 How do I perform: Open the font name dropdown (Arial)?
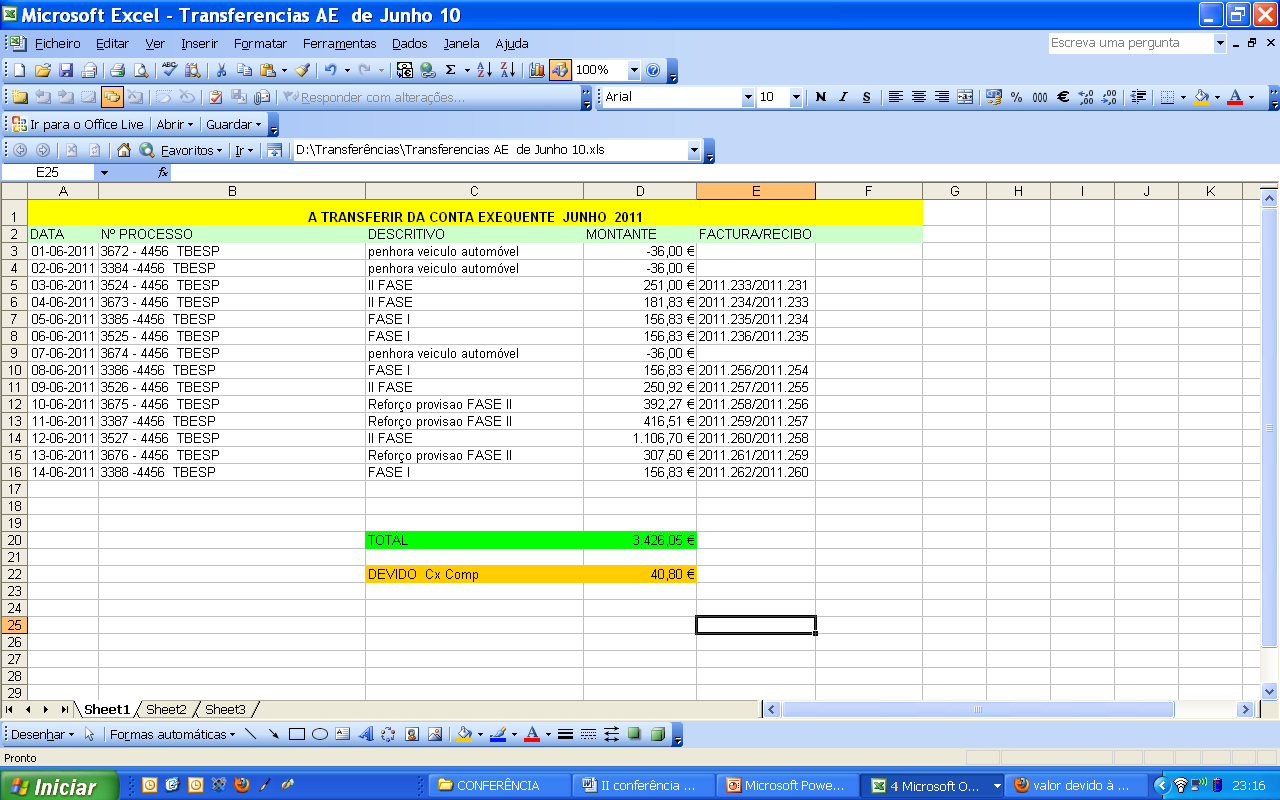[748, 97]
